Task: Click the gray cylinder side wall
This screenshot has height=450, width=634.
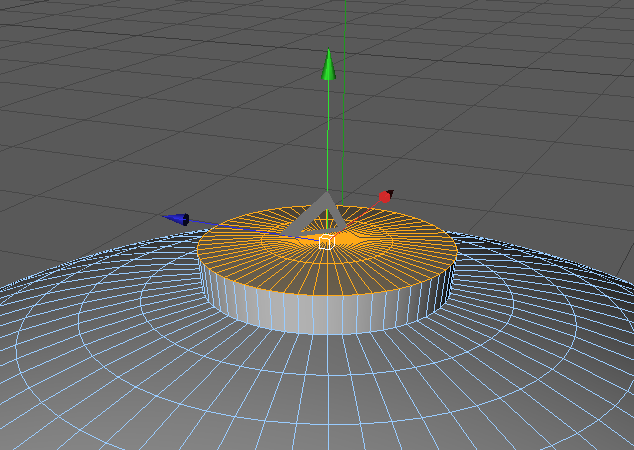Action: point(327,313)
